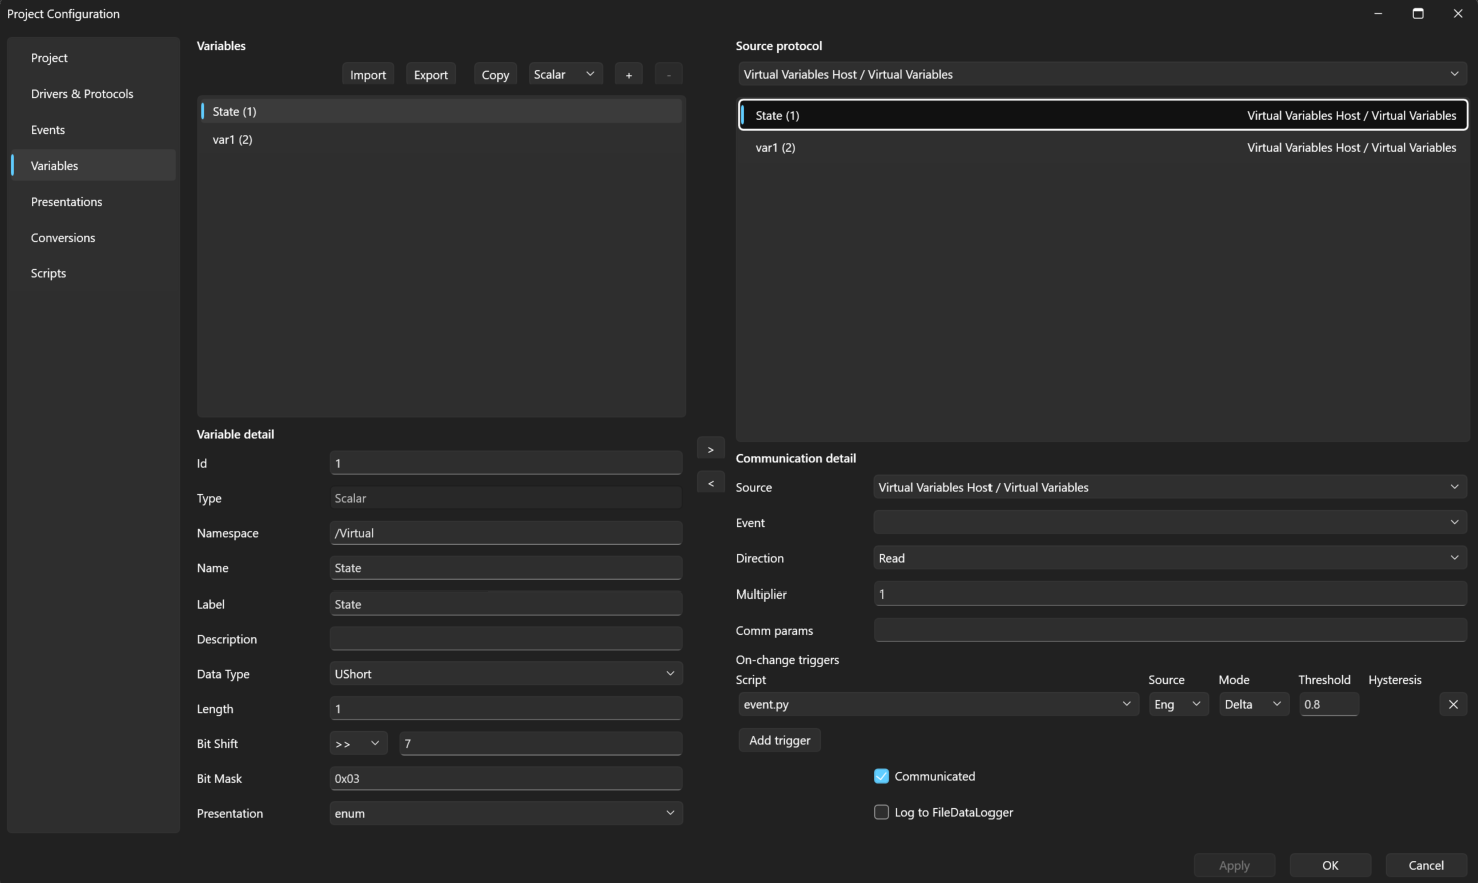
Task: Enable Log to FileDataLogger checkbox
Action: click(881, 812)
